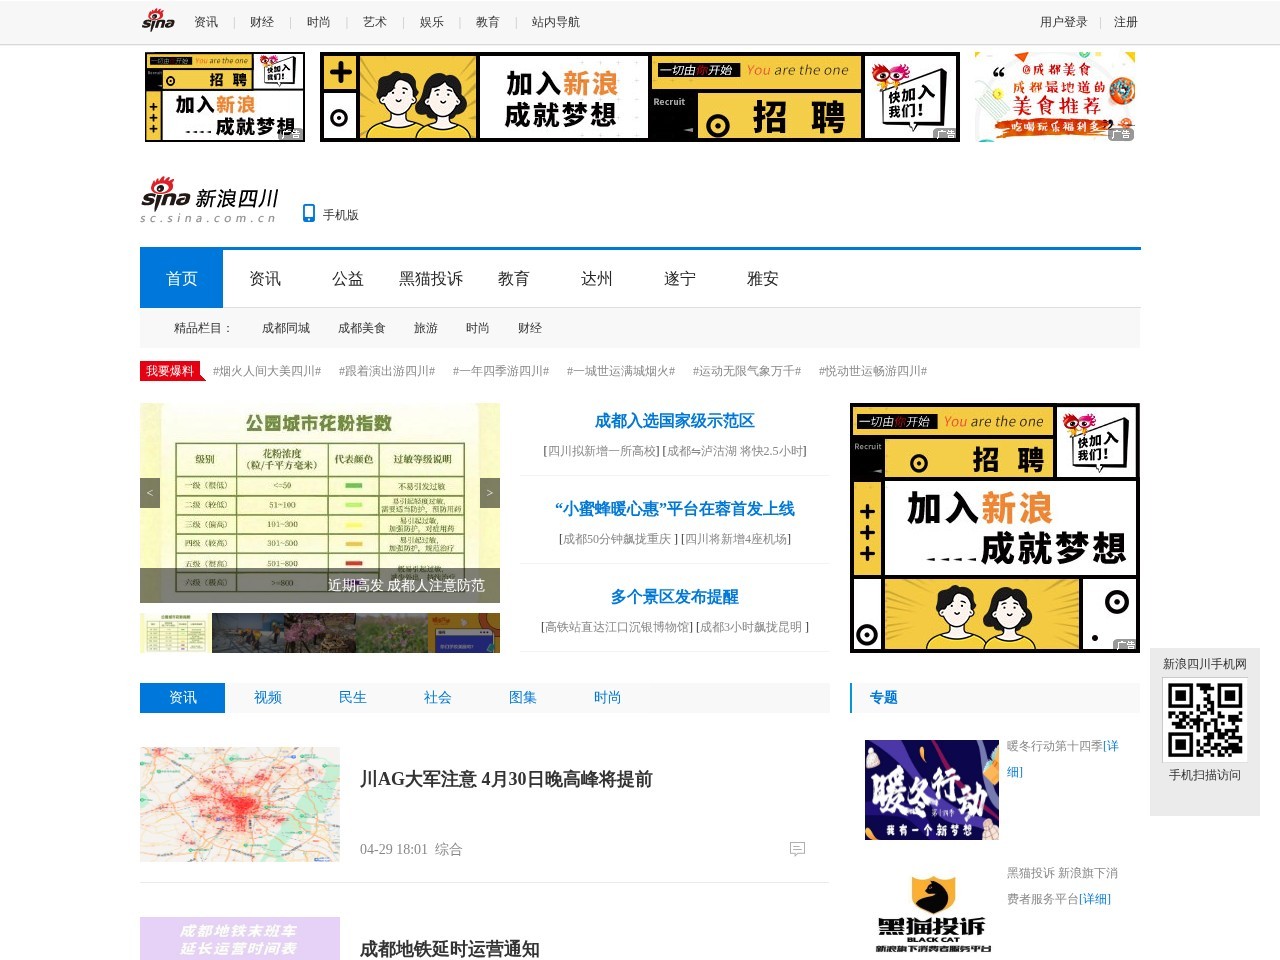This screenshot has width=1280, height=960.
Task: Switch to 图集 news list tab
Action: (523, 698)
